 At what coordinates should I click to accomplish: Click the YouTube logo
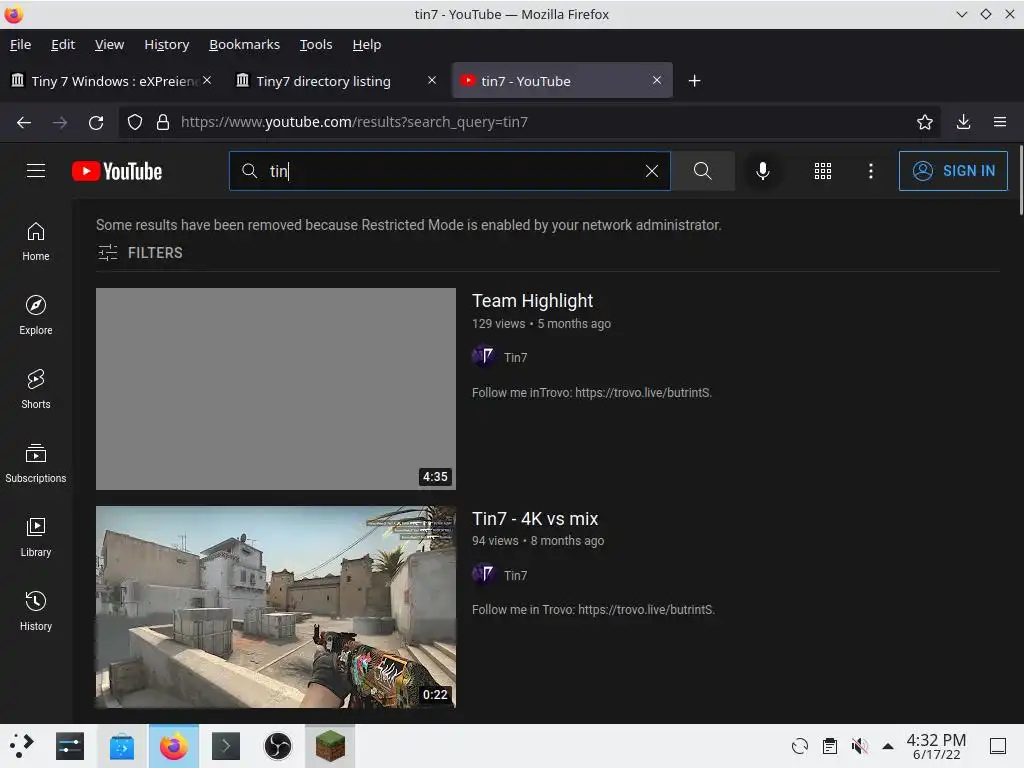[117, 171]
